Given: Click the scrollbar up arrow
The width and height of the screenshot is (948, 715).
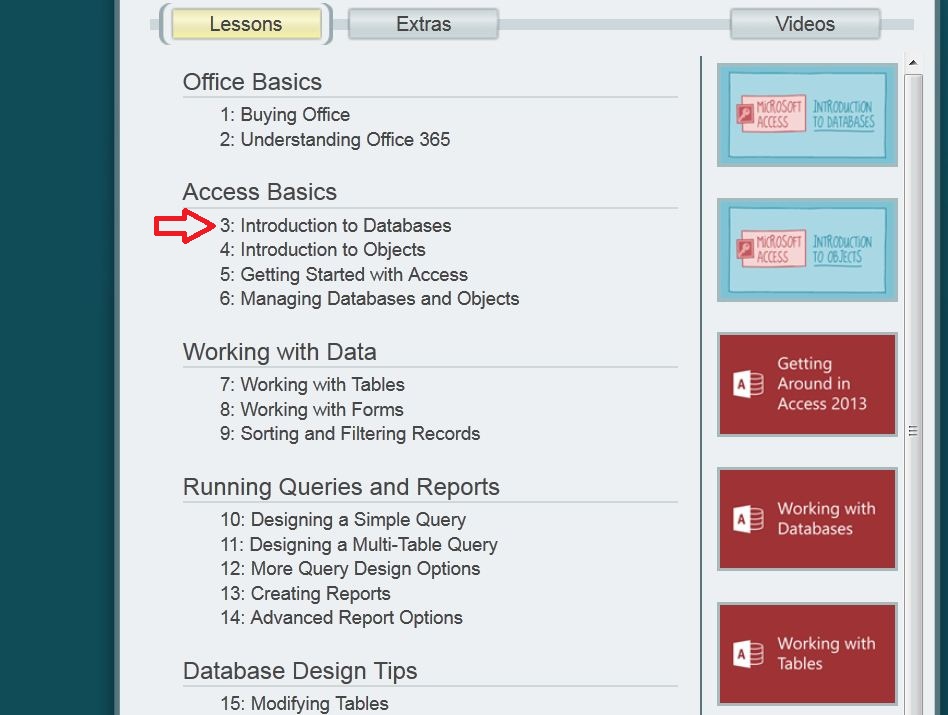Looking at the screenshot, I should point(912,62).
